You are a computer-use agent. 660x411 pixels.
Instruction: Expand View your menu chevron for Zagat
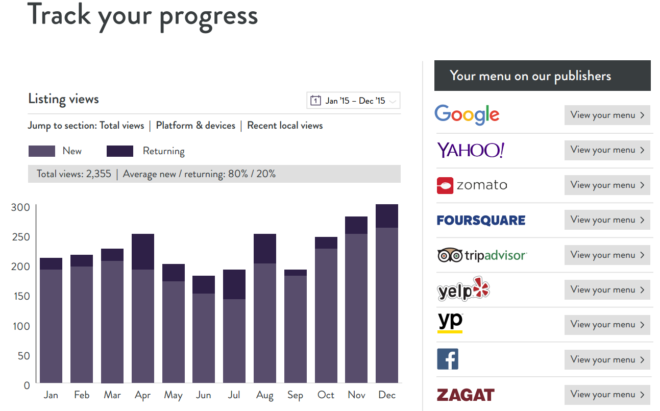point(642,395)
